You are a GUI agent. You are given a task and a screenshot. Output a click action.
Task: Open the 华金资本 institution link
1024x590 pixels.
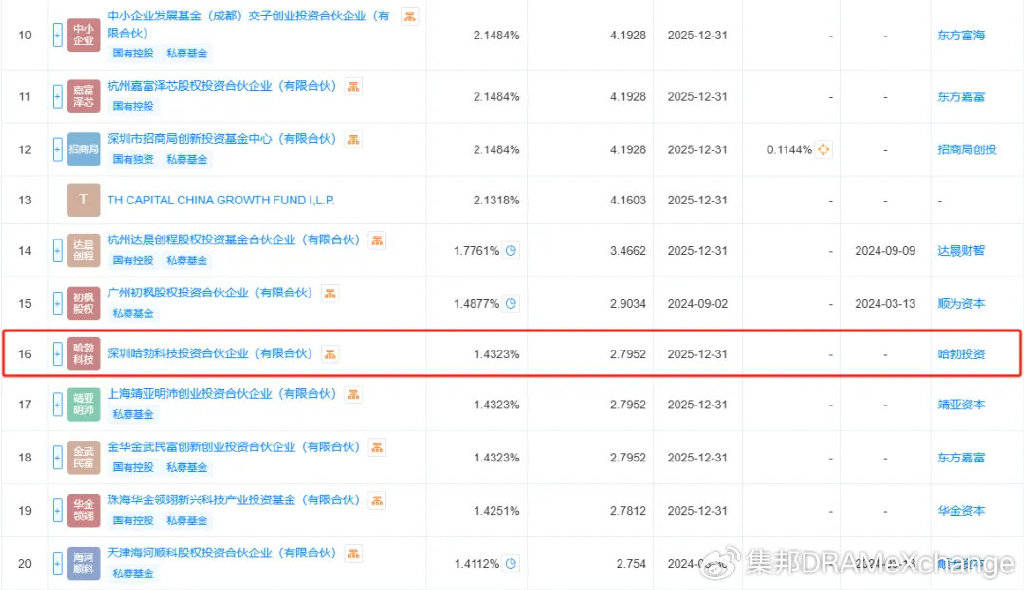coord(961,511)
